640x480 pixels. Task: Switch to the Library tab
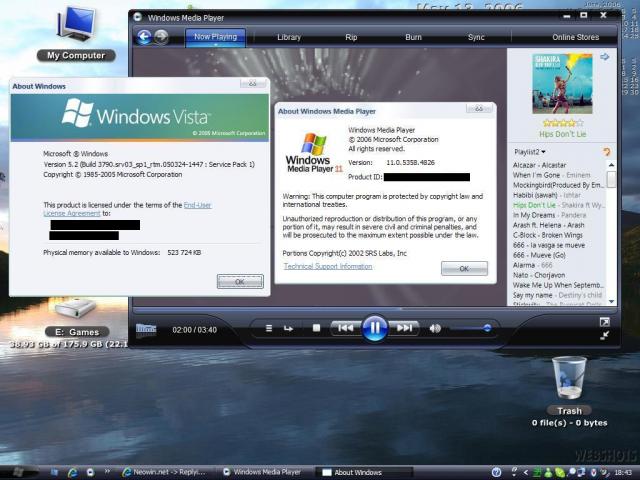point(289,37)
